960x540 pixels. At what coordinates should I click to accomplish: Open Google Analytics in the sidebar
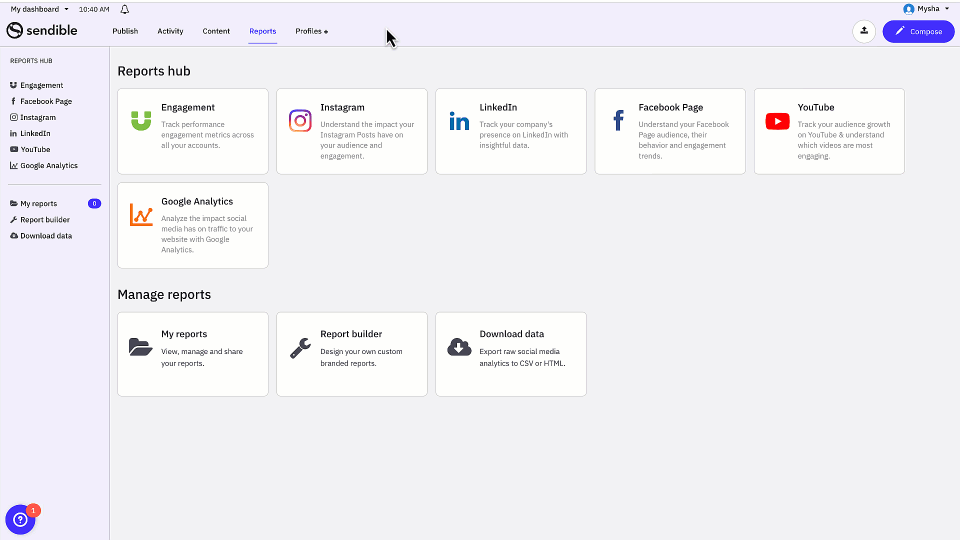click(49, 165)
